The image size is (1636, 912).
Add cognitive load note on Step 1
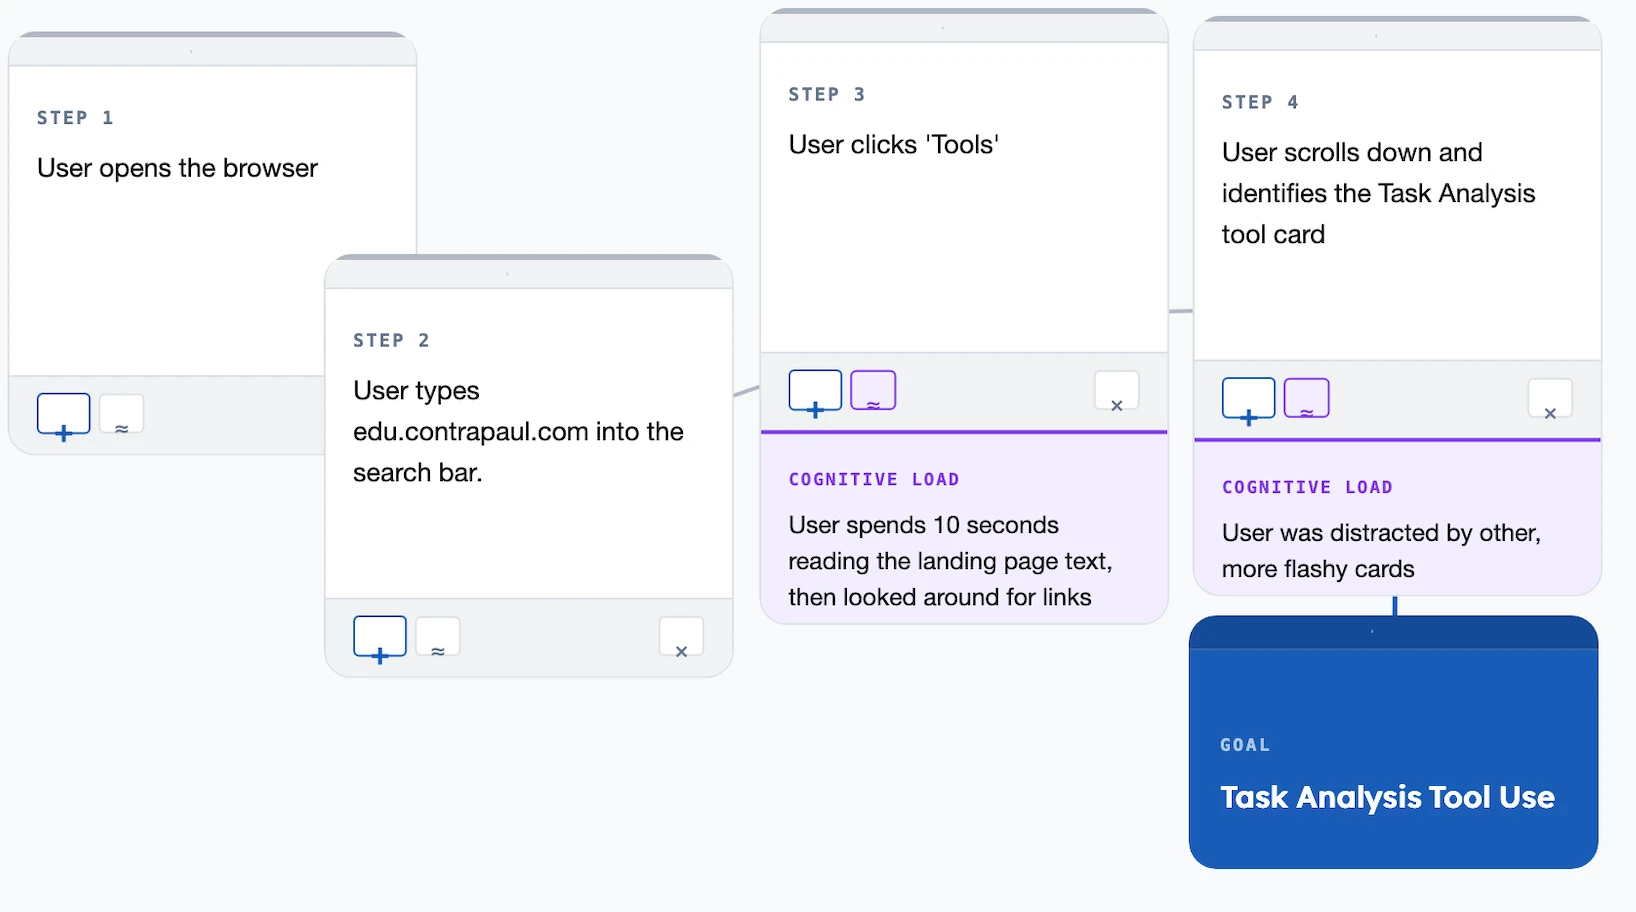[x=122, y=414]
